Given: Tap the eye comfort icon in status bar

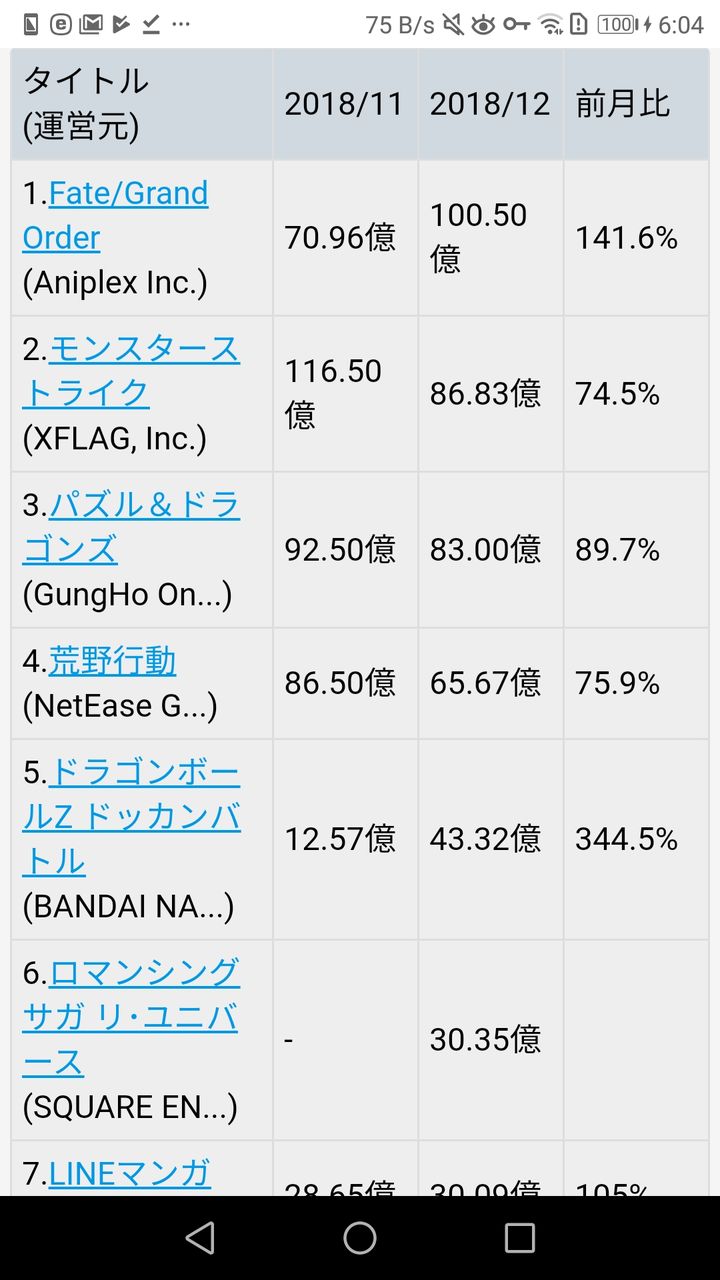Looking at the screenshot, I should 484,24.
